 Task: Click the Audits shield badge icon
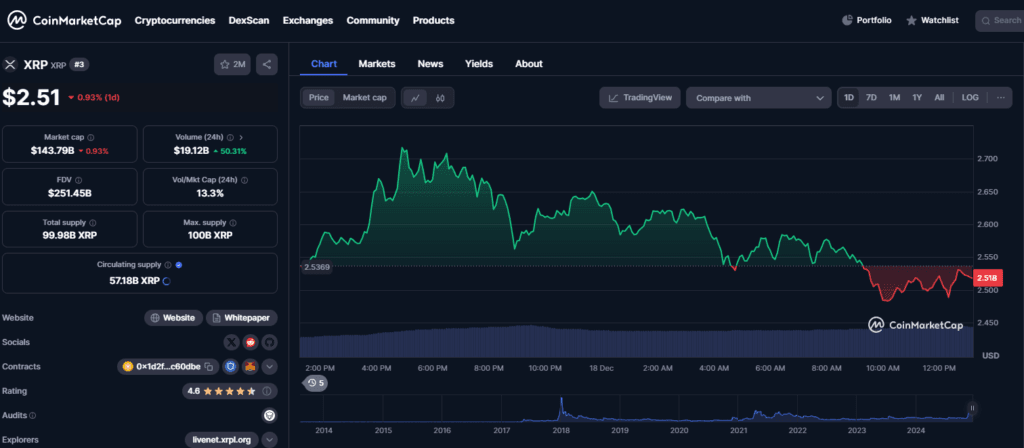[269, 415]
